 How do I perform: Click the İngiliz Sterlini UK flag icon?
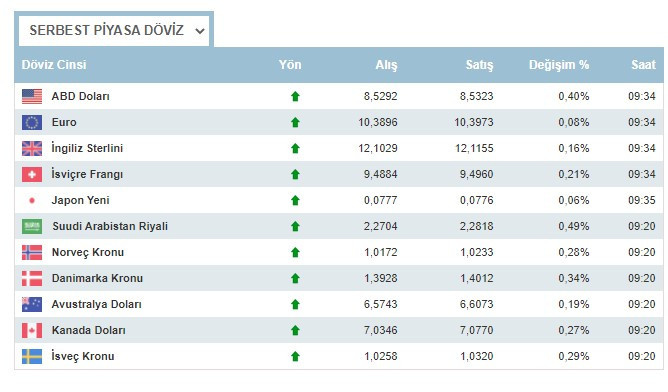(x=32, y=148)
